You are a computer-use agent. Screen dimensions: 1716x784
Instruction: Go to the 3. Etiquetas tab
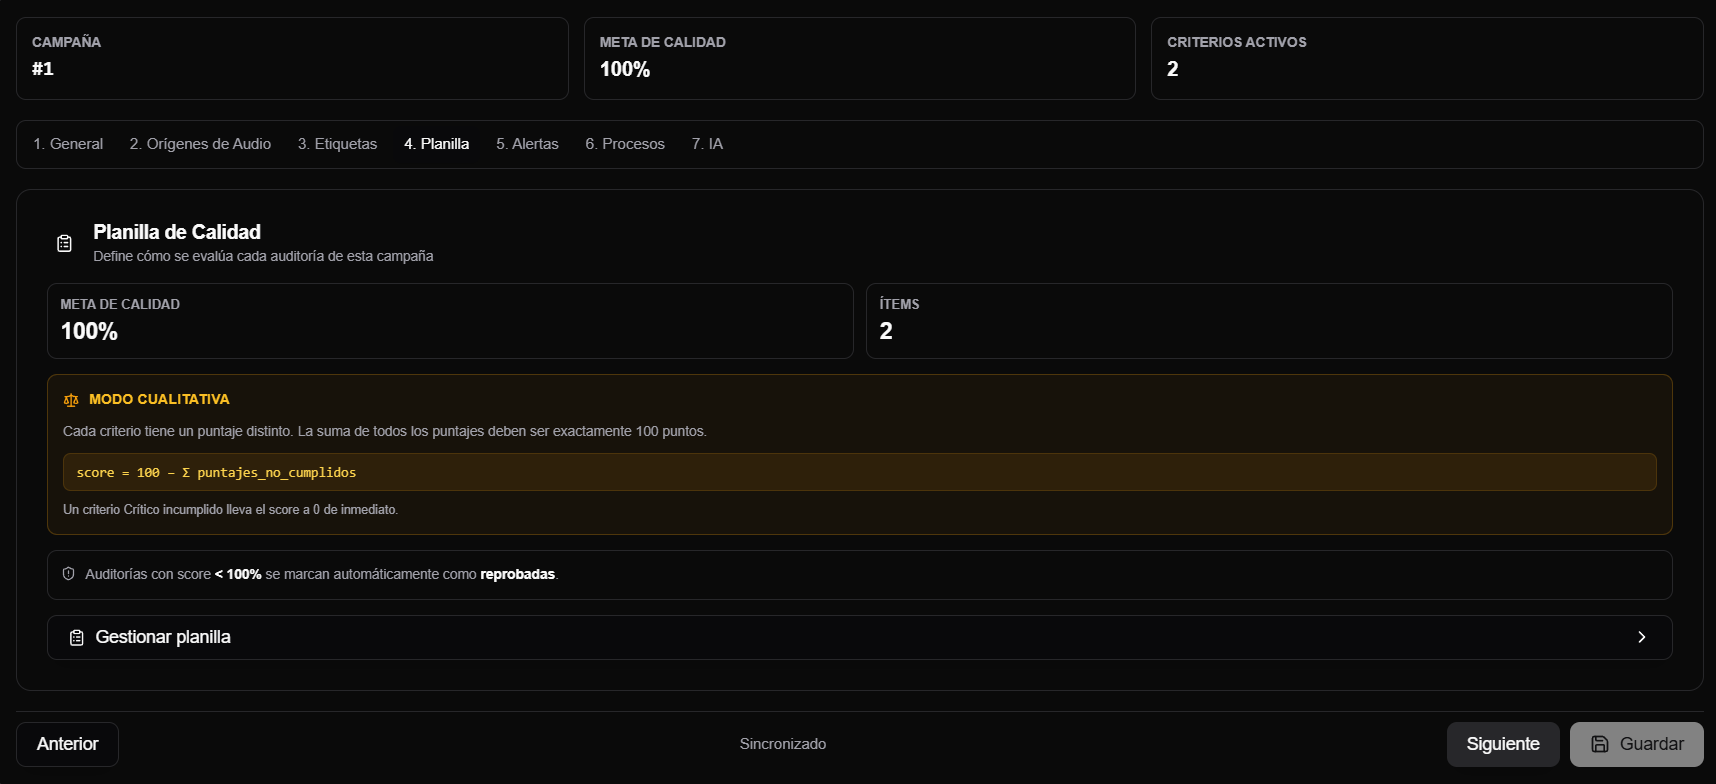tap(337, 144)
